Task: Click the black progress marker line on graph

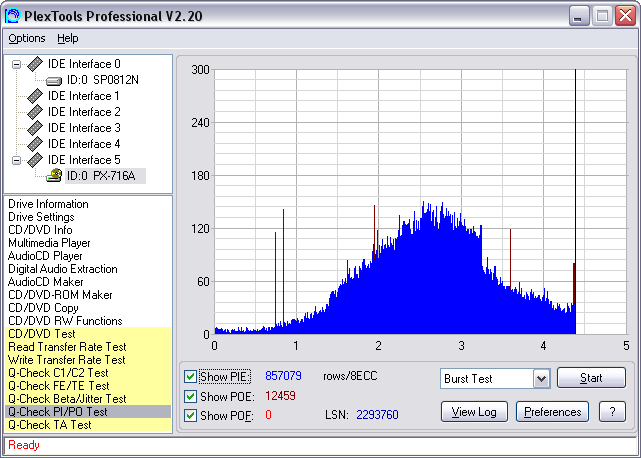Action: click(x=576, y=202)
